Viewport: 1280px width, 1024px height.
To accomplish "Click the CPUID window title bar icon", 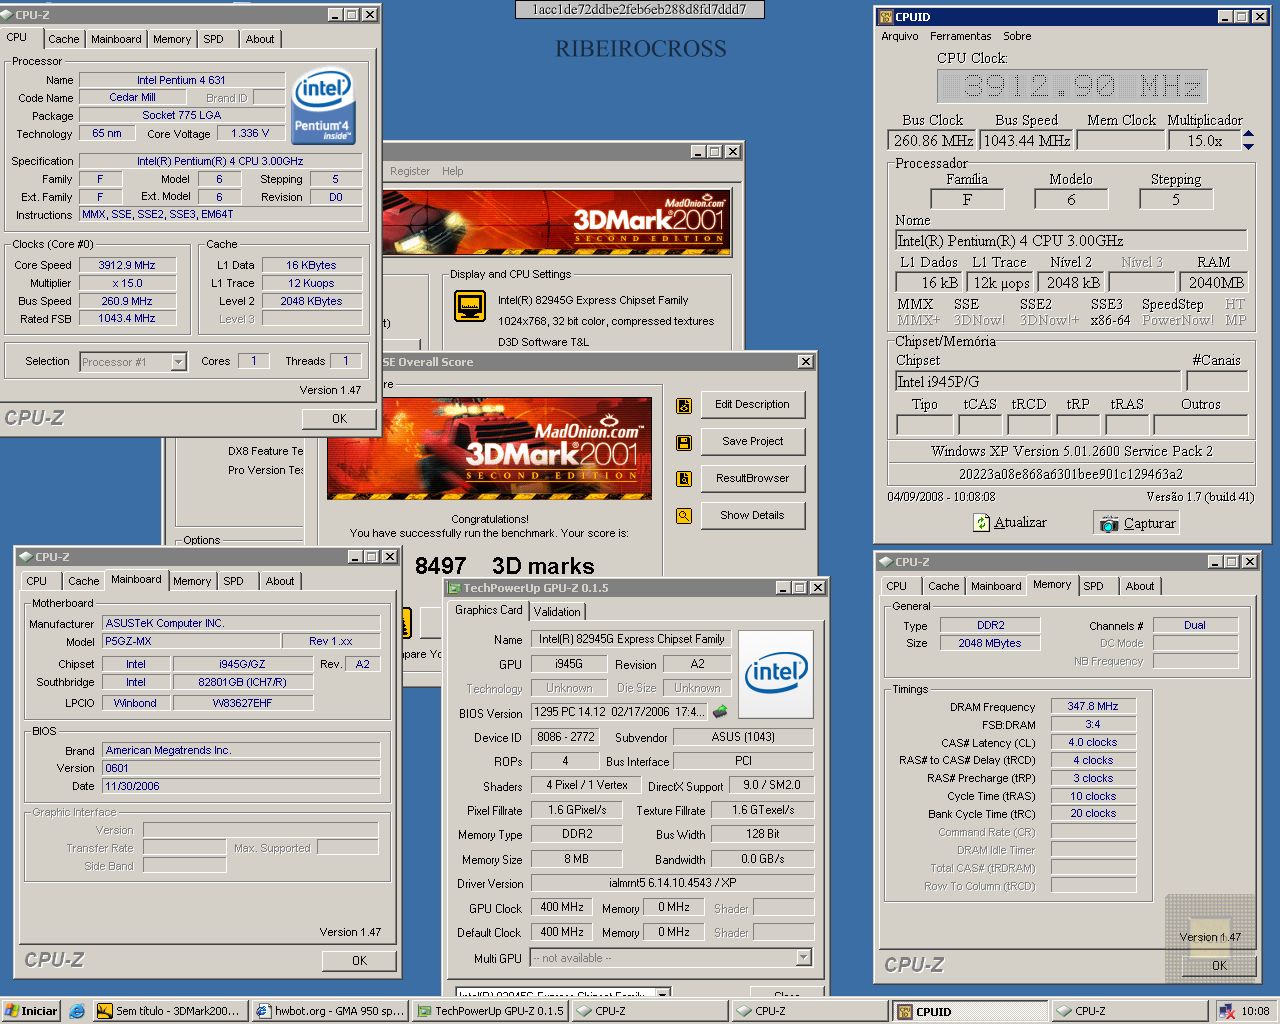I will pyautogui.click(x=885, y=17).
